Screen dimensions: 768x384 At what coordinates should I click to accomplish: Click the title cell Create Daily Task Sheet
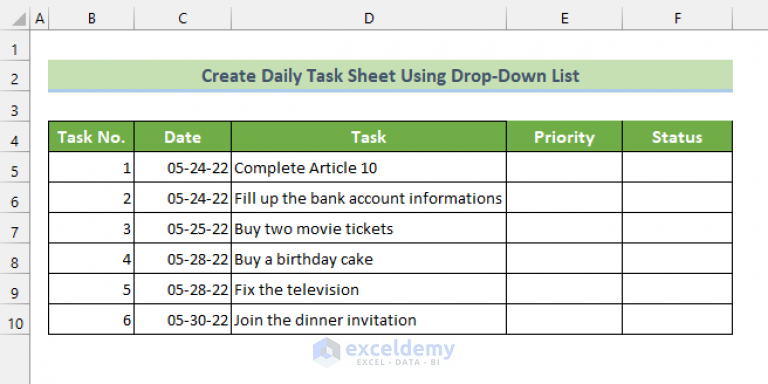[x=390, y=75]
